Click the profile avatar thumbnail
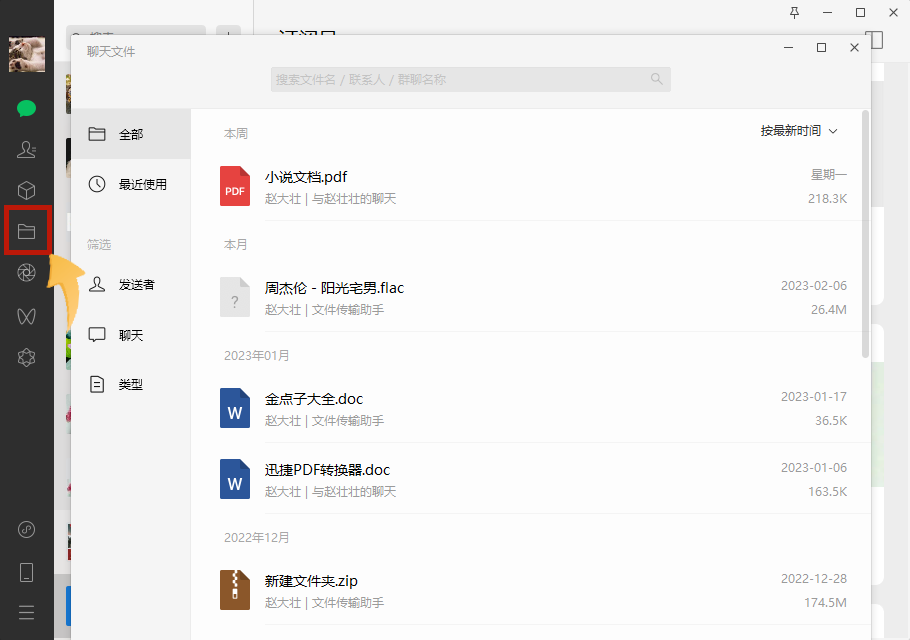This screenshot has height=640, width=910. pyautogui.click(x=27, y=55)
